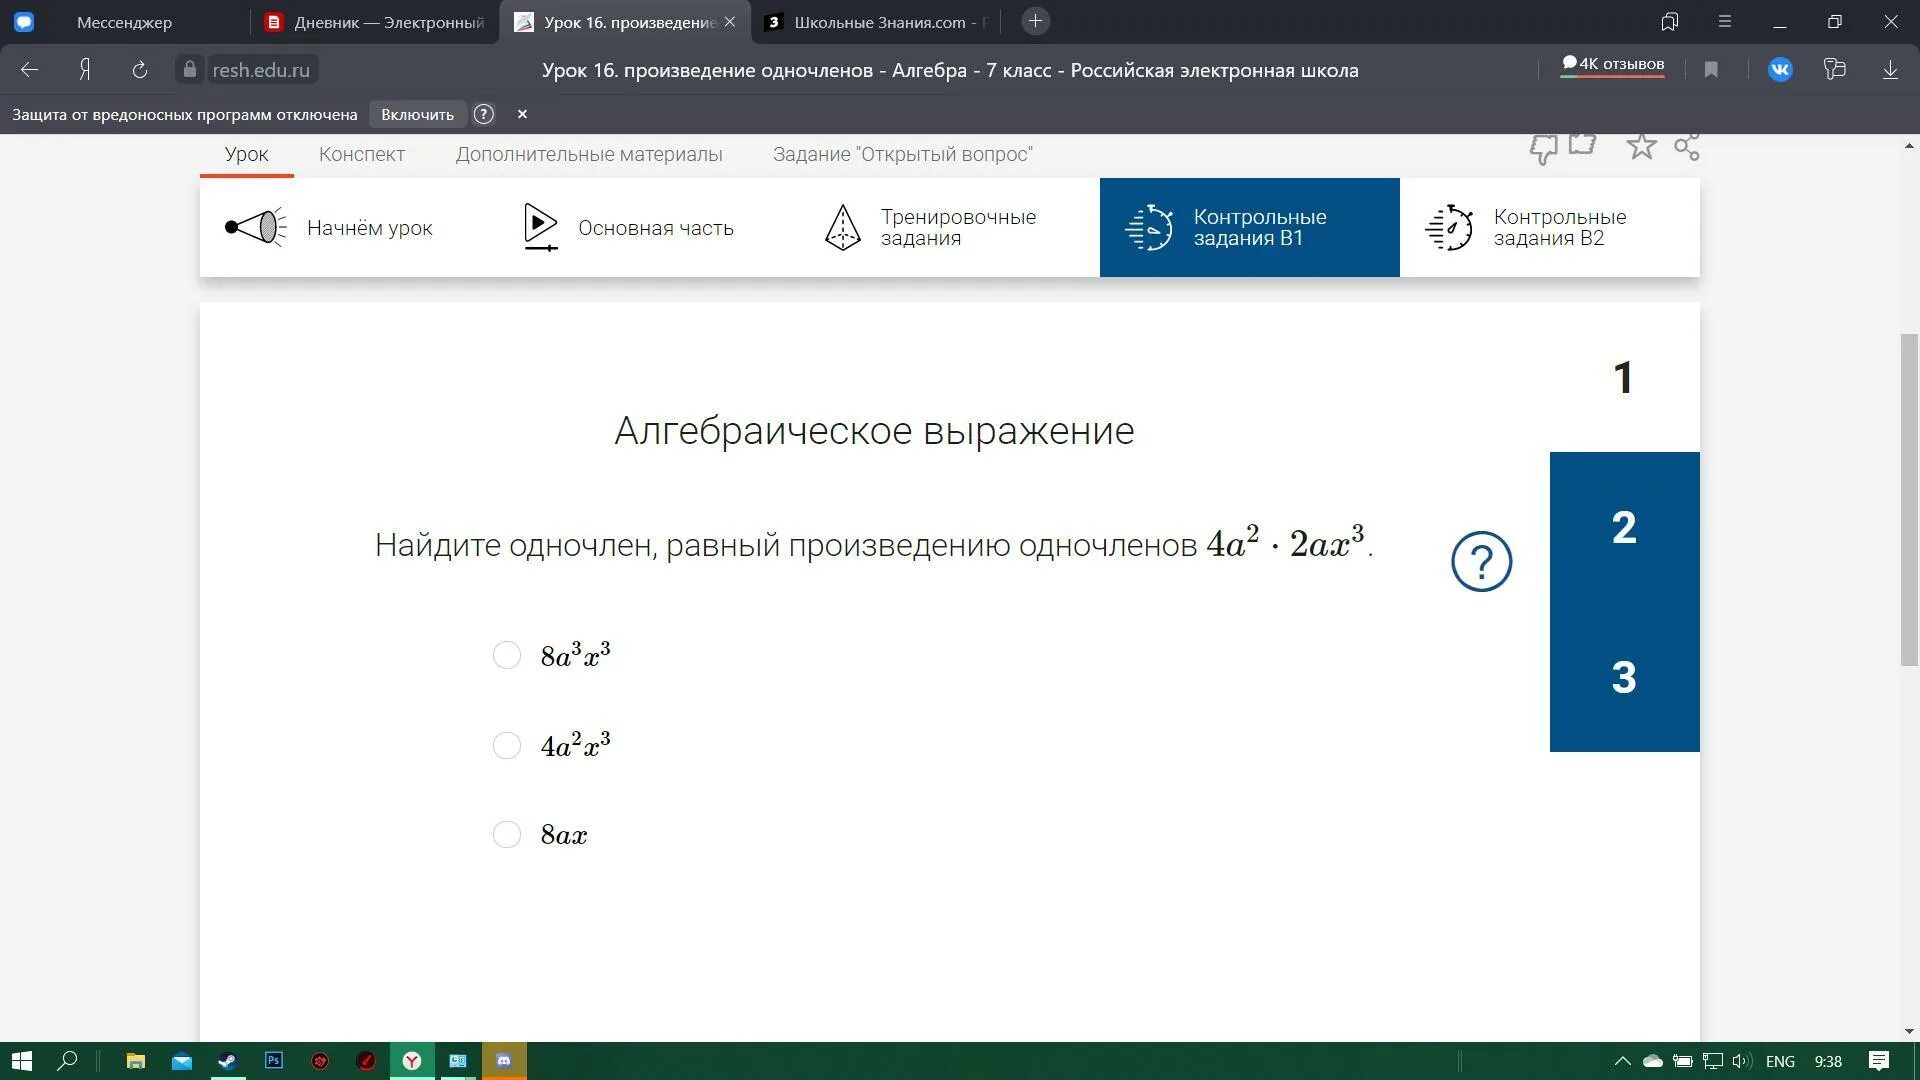Image resolution: width=1920 pixels, height=1080 pixels.
Task: Click the question mark hint icon
Action: tap(1481, 561)
